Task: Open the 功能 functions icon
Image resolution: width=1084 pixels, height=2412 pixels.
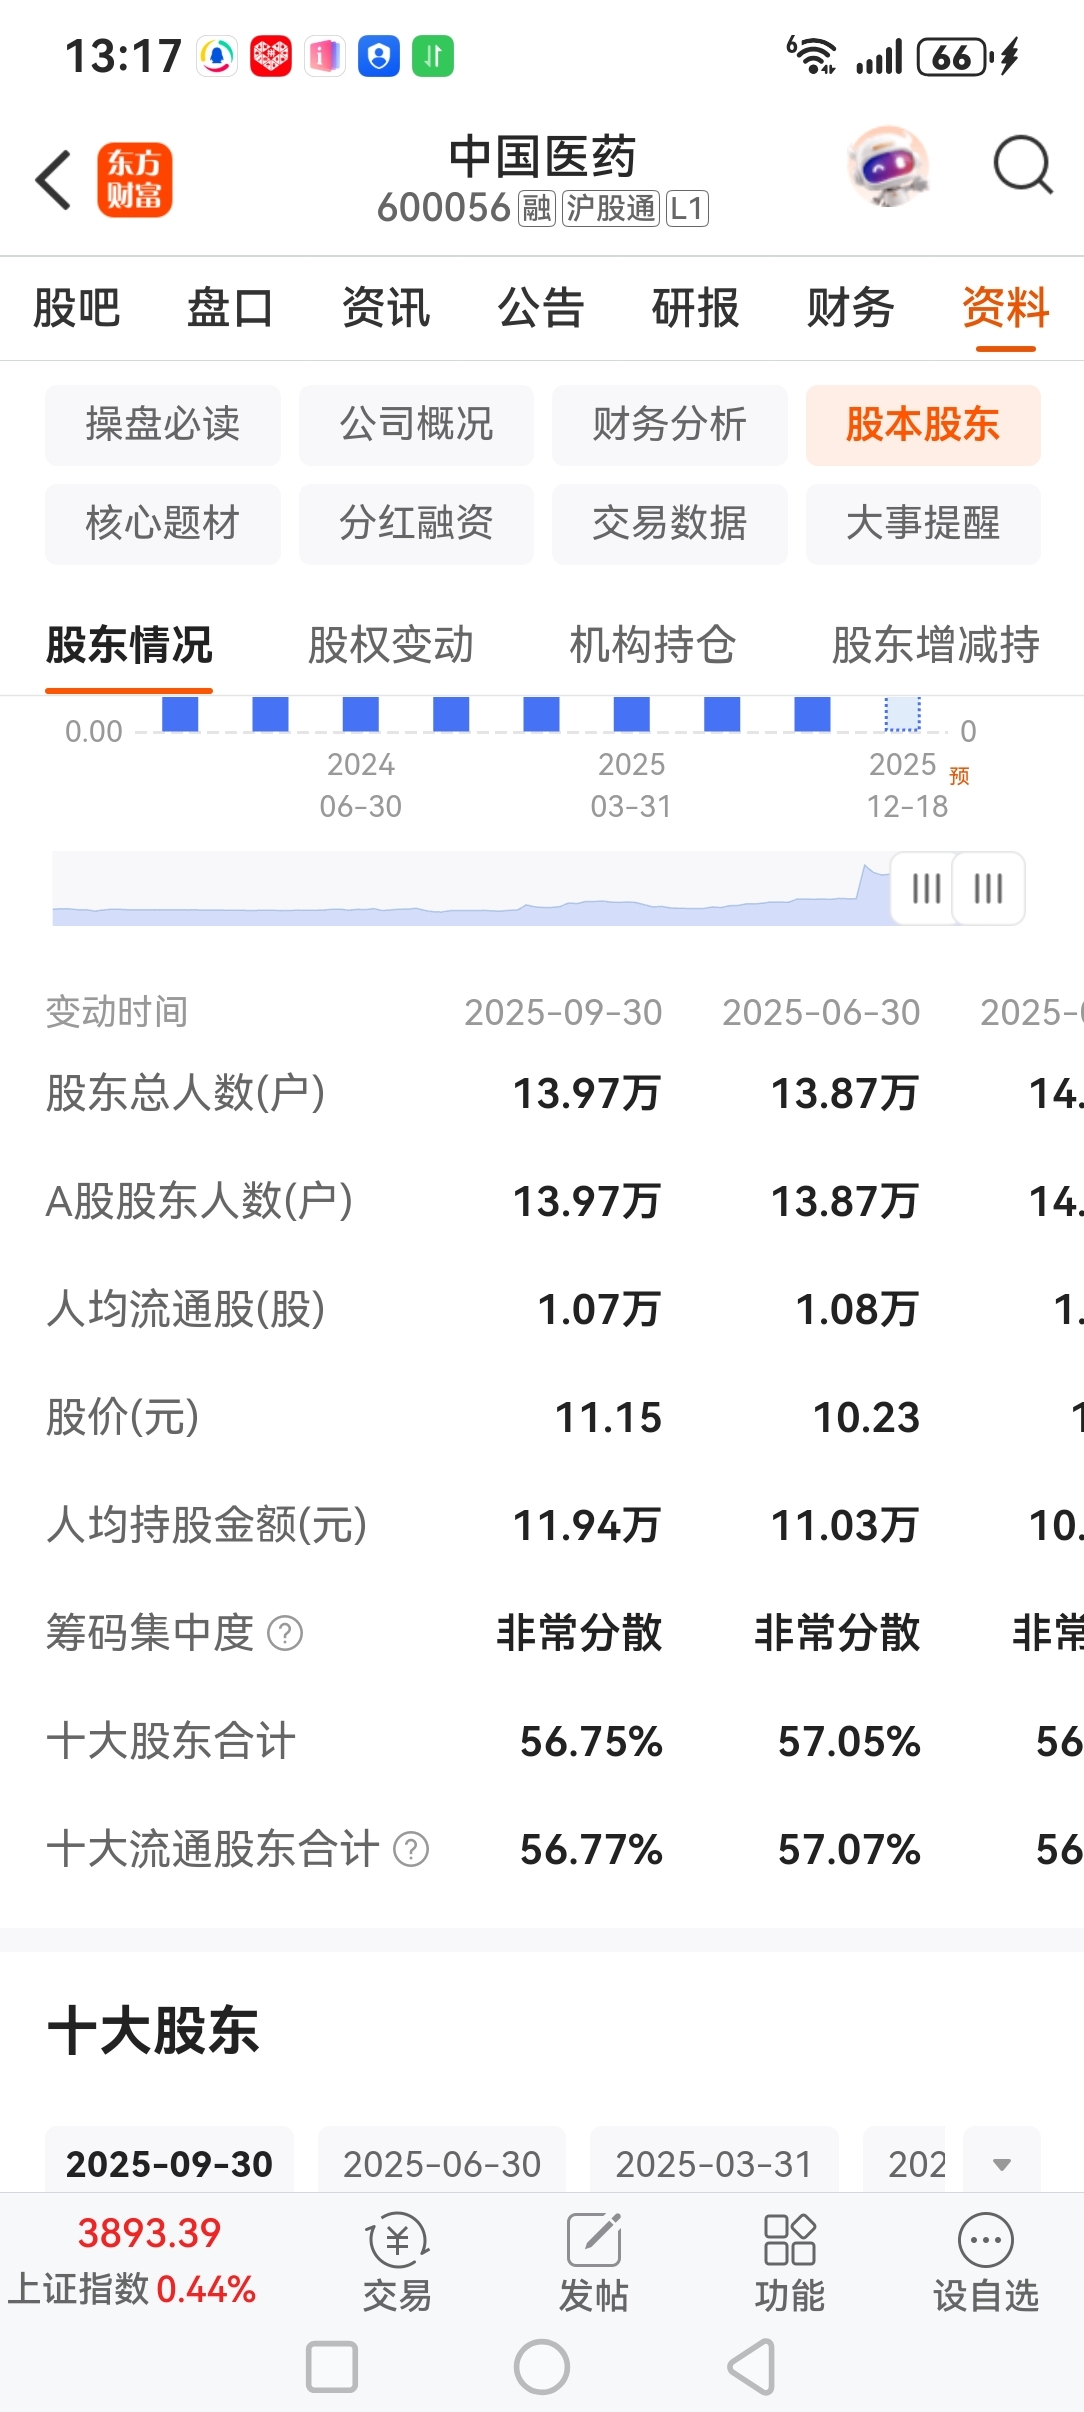Action: [790, 2262]
